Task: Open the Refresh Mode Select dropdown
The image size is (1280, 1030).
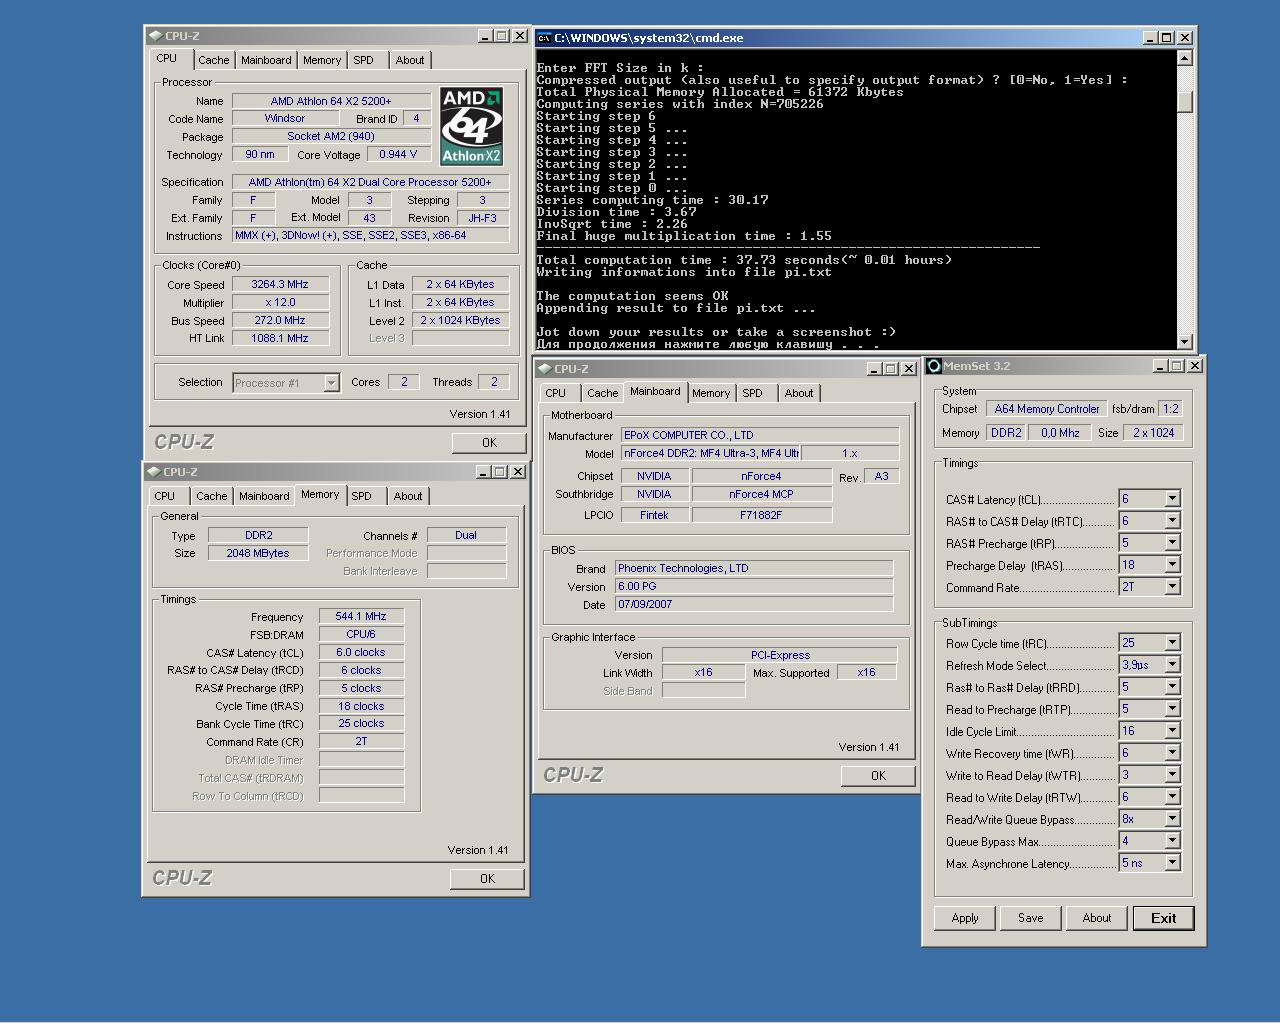Action: click(1172, 664)
